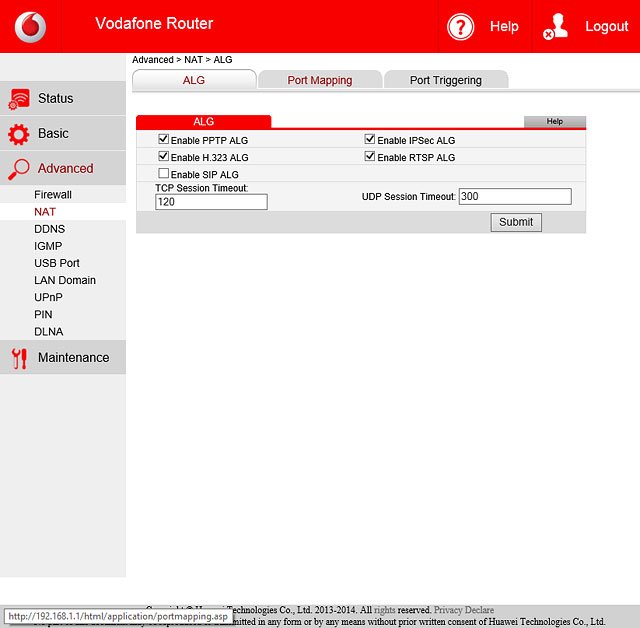This screenshot has height=628, width=640.
Task: Open the Port Triggering tab
Action: click(446, 80)
